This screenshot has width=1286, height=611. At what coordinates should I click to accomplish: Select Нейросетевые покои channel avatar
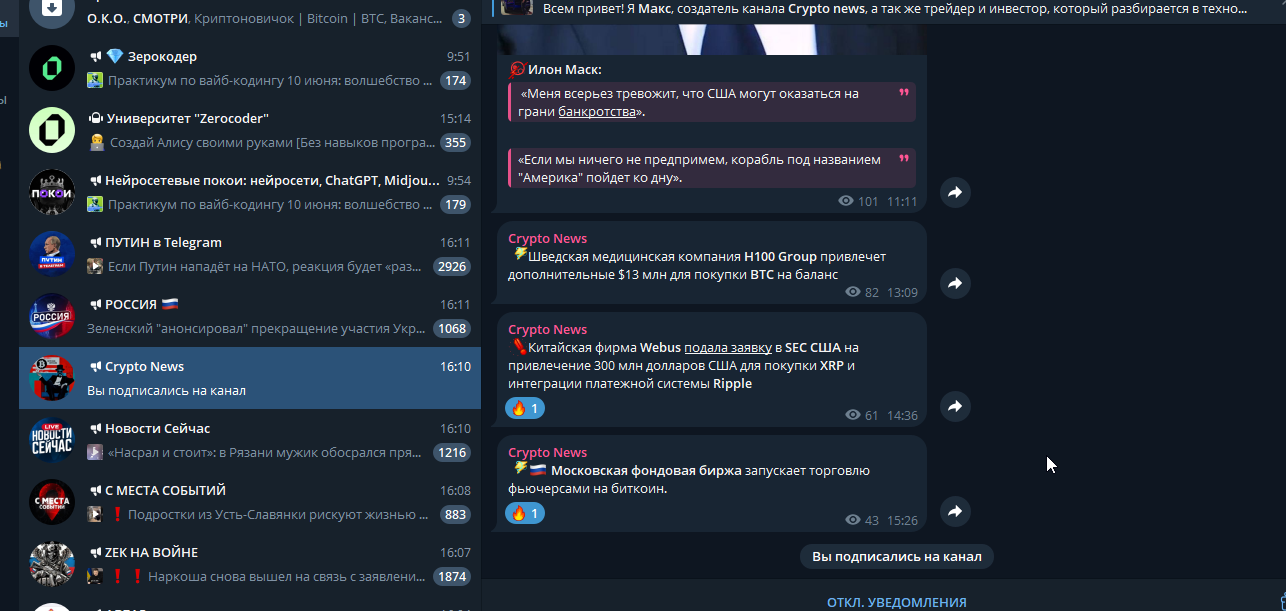pos(52,192)
